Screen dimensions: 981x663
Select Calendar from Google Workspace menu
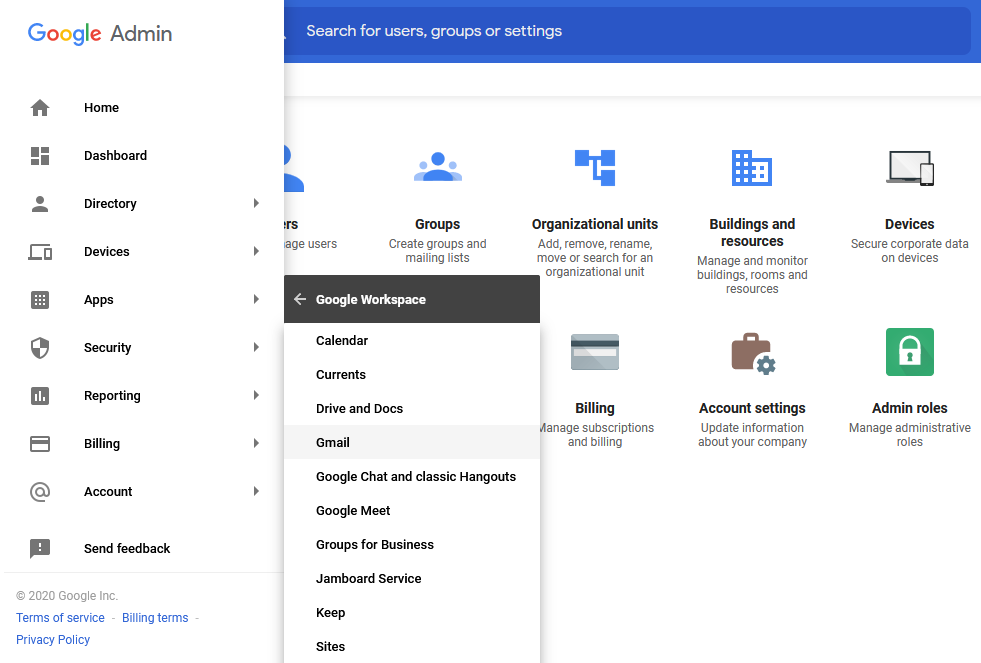(x=412, y=341)
